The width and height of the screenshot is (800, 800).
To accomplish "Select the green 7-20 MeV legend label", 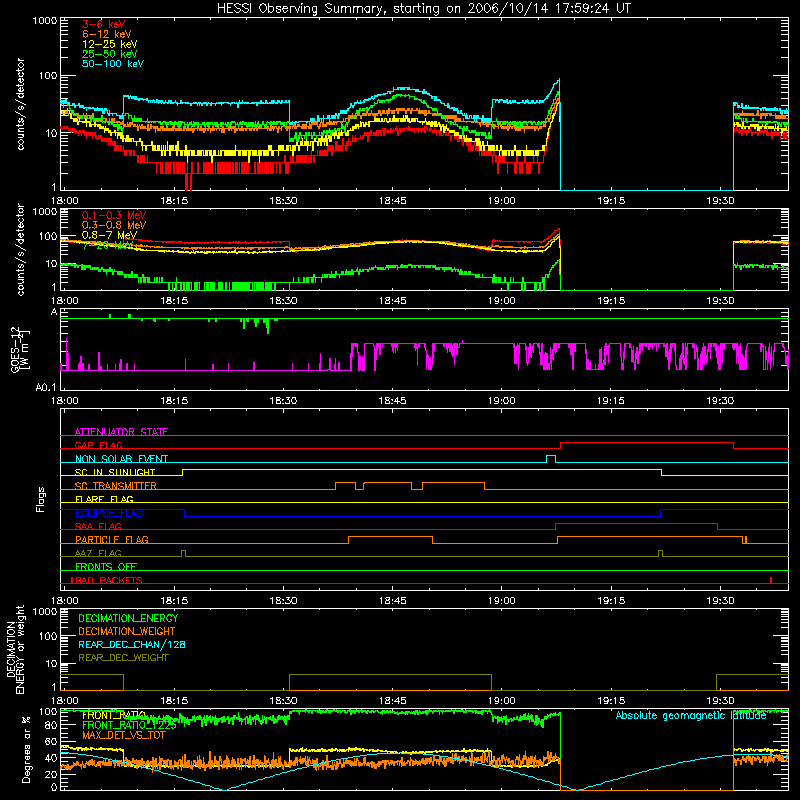I will click(x=106, y=245).
